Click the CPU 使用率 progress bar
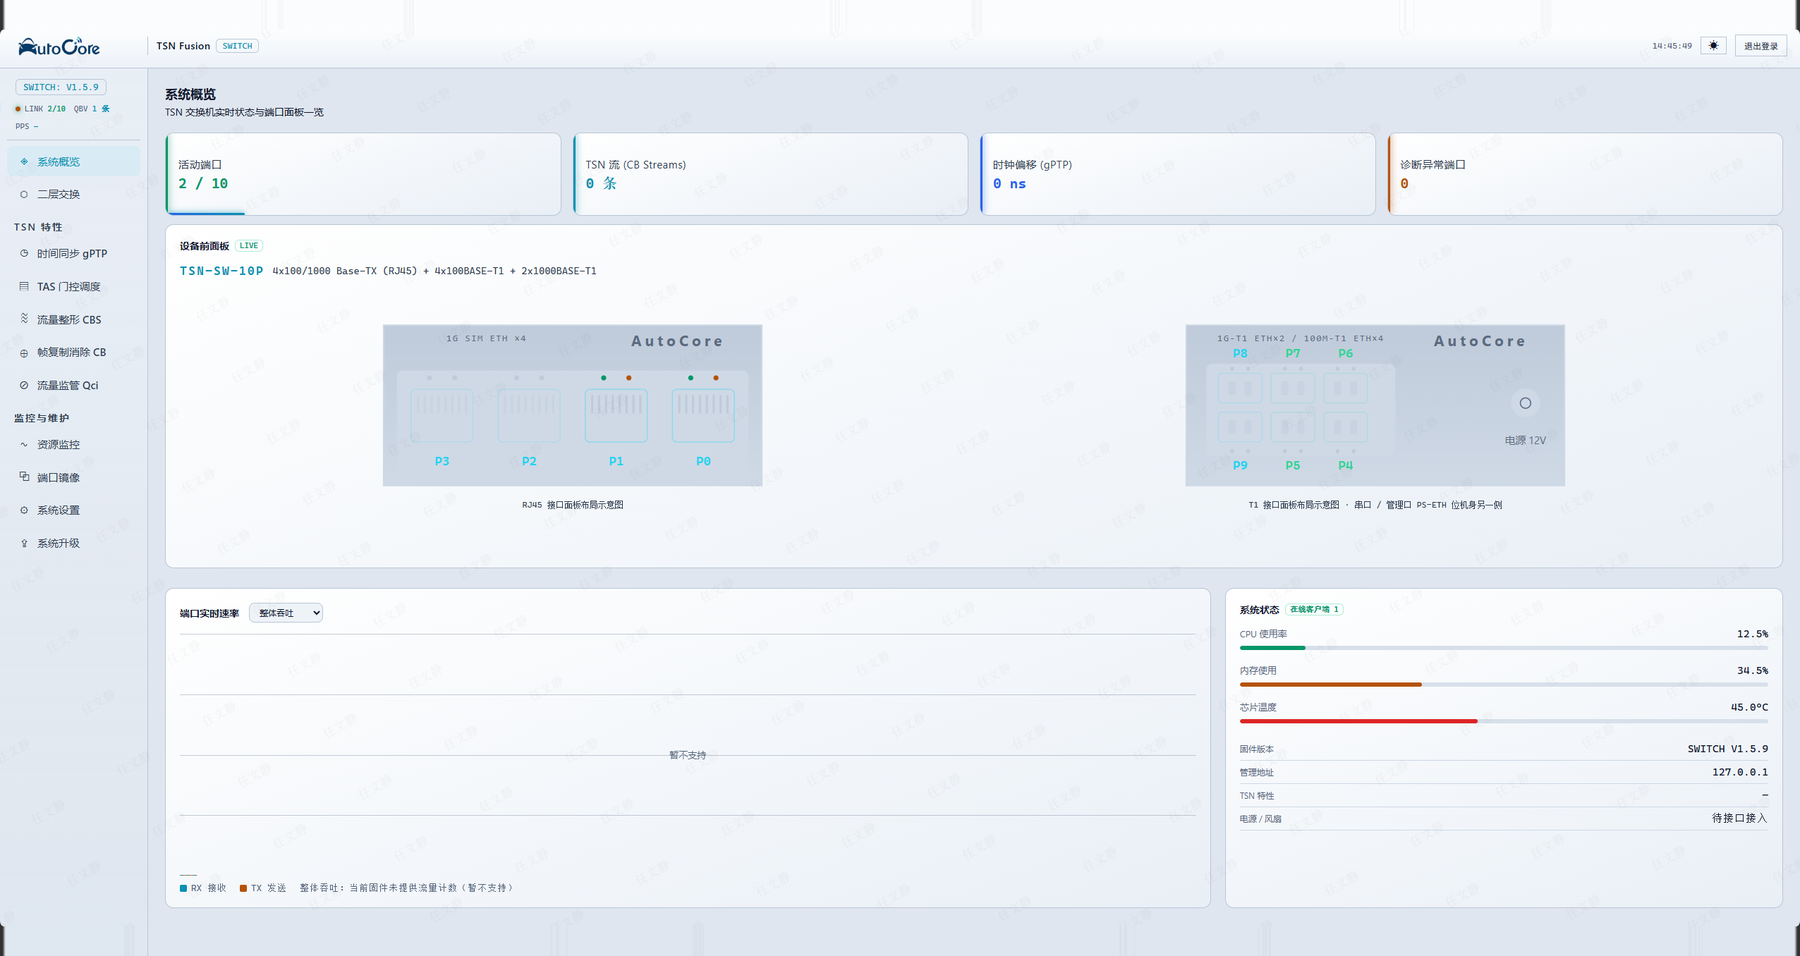This screenshot has width=1800, height=956. (1504, 648)
